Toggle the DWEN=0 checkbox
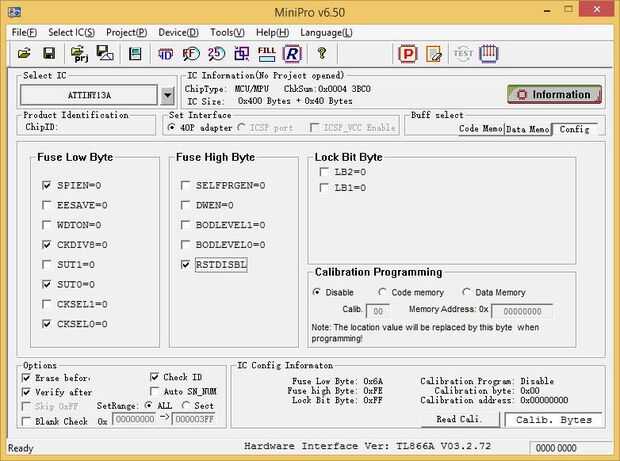620x461 pixels. [x=185, y=205]
